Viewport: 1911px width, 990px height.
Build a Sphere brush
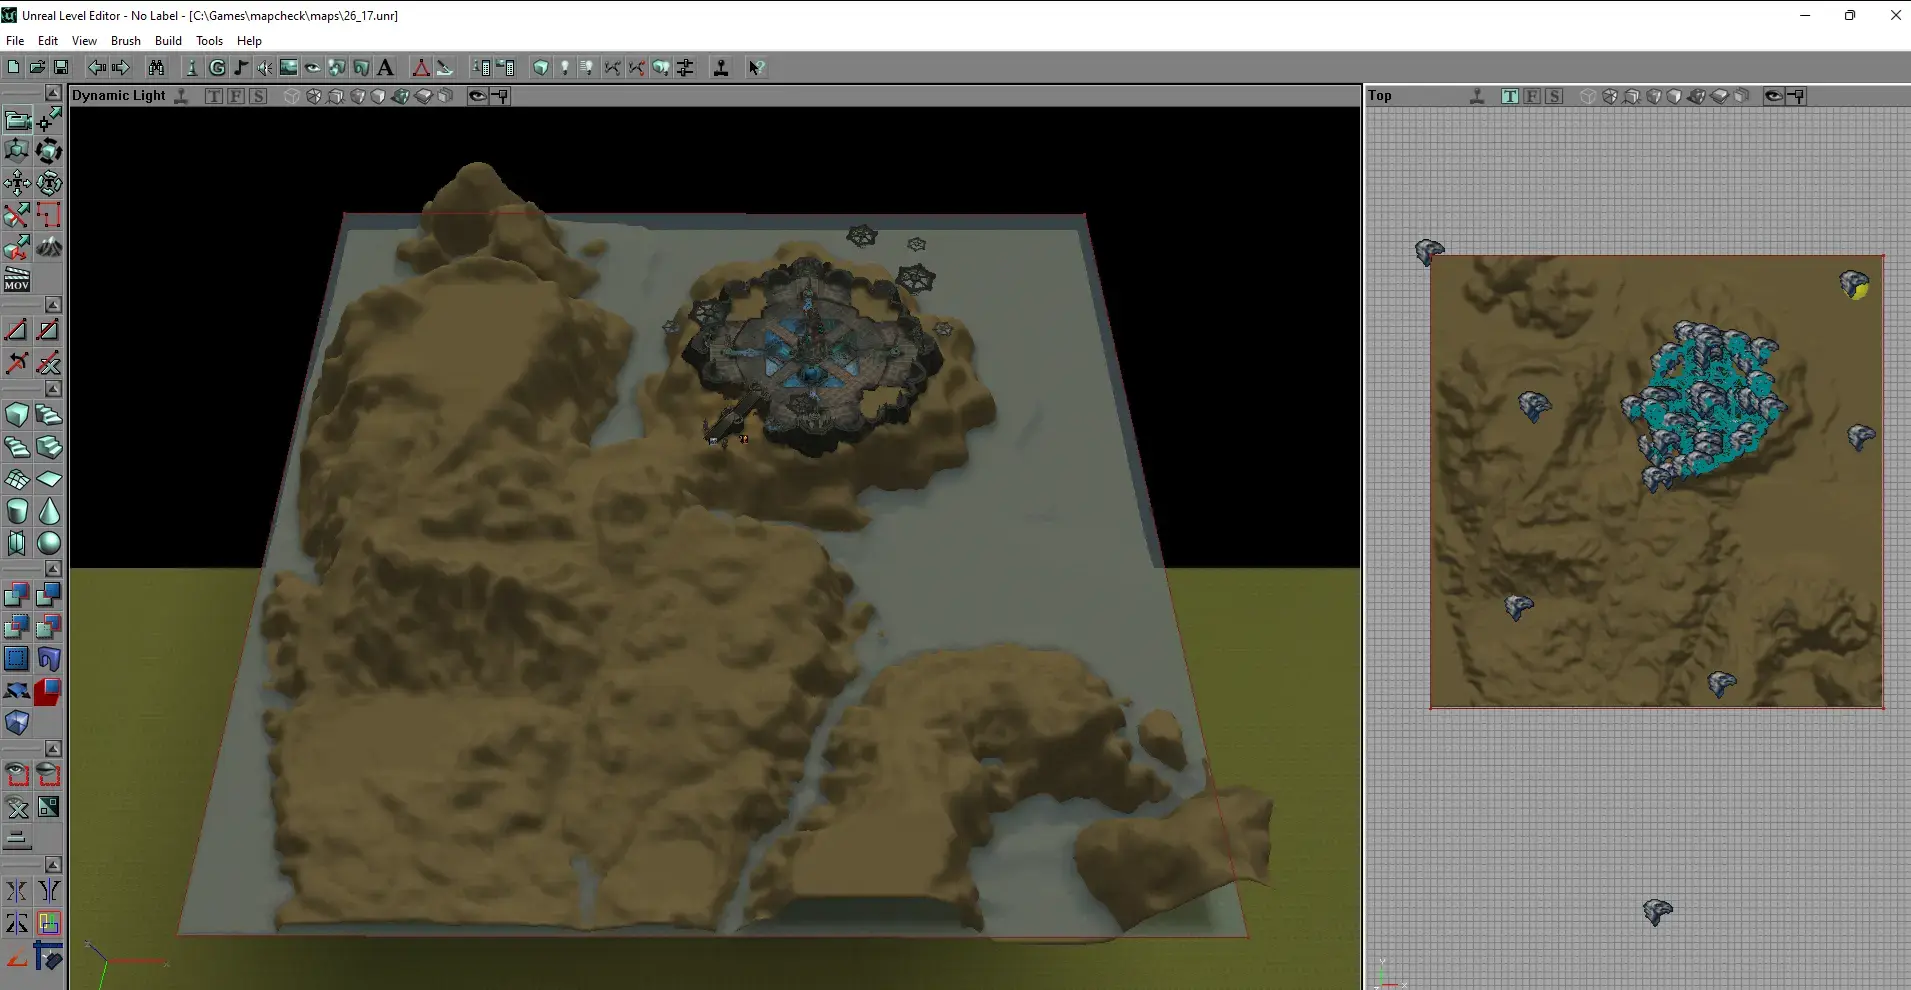49,543
